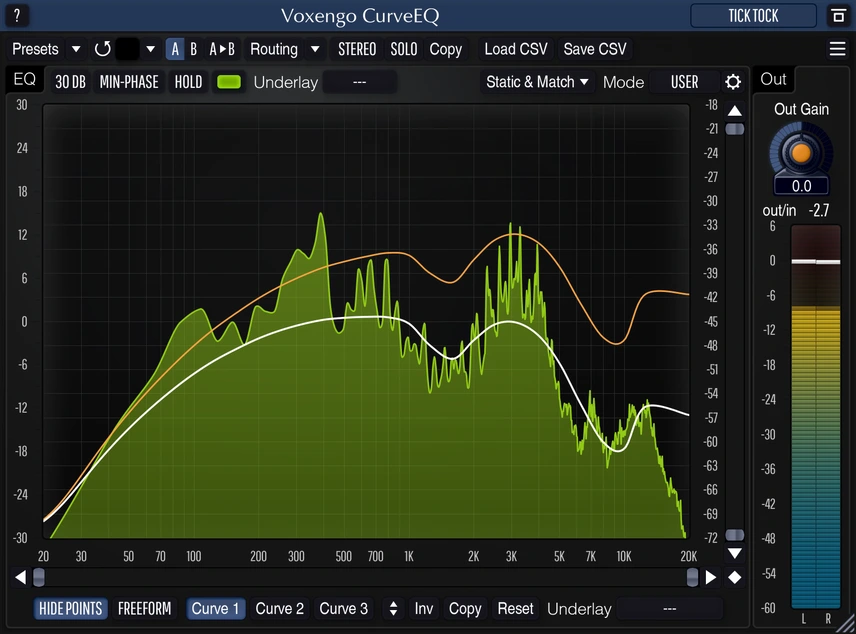Click Copy next to Inv

tap(465, 608)
